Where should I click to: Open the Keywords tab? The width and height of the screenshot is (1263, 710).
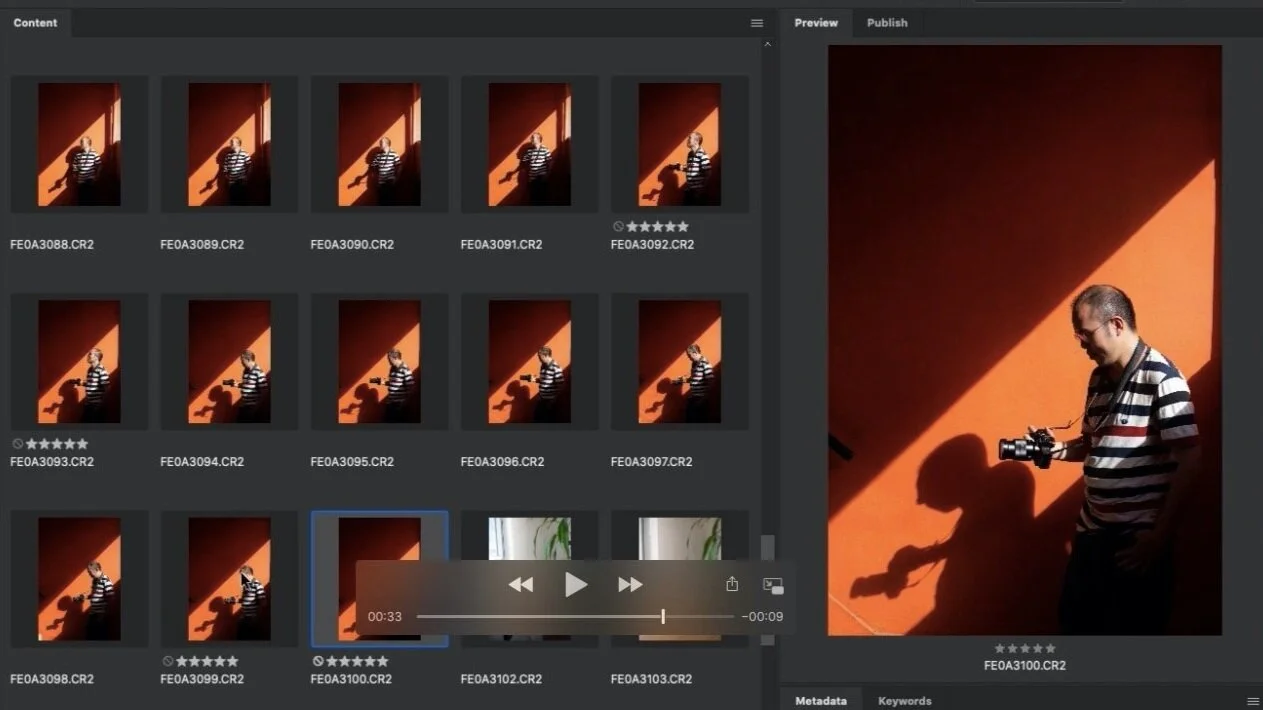904,700
